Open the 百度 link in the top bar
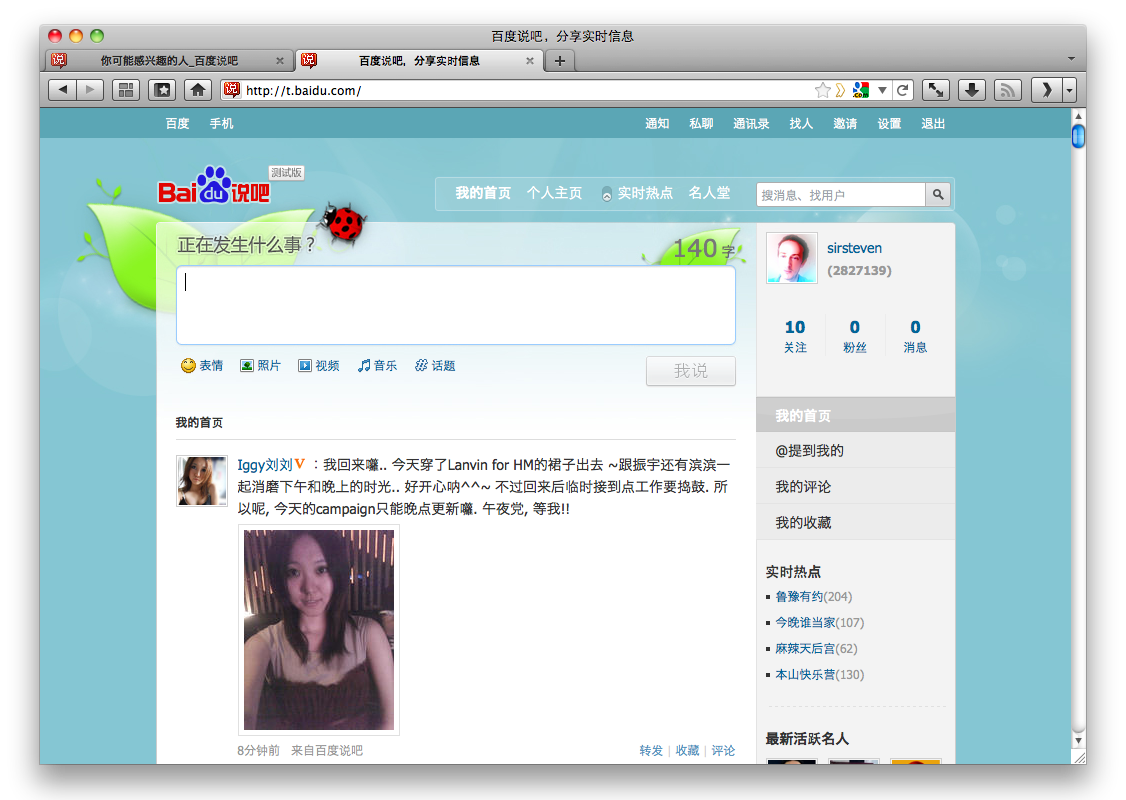Image resolution: width=1126 pixels, height=800 pixels. [177, 124]
